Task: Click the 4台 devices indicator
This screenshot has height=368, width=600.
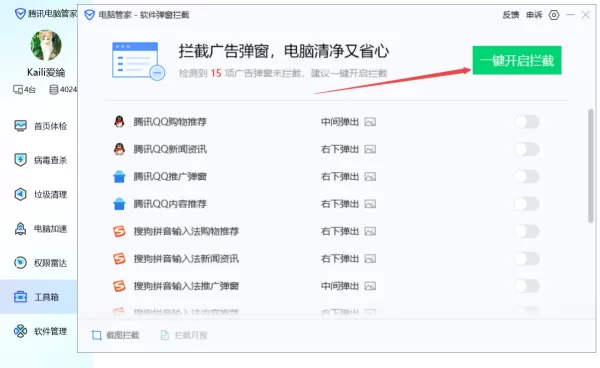Action: [x=24, y=90]
